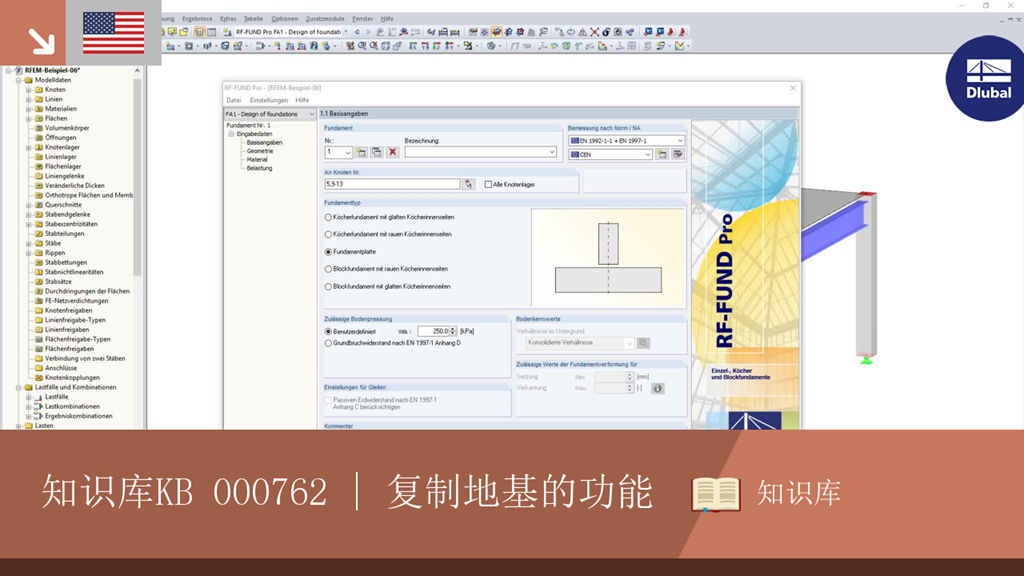Screen dimensions: 1024x576
Task: Click the highlighted results display icon in toolbar
Action: point(496,32)
